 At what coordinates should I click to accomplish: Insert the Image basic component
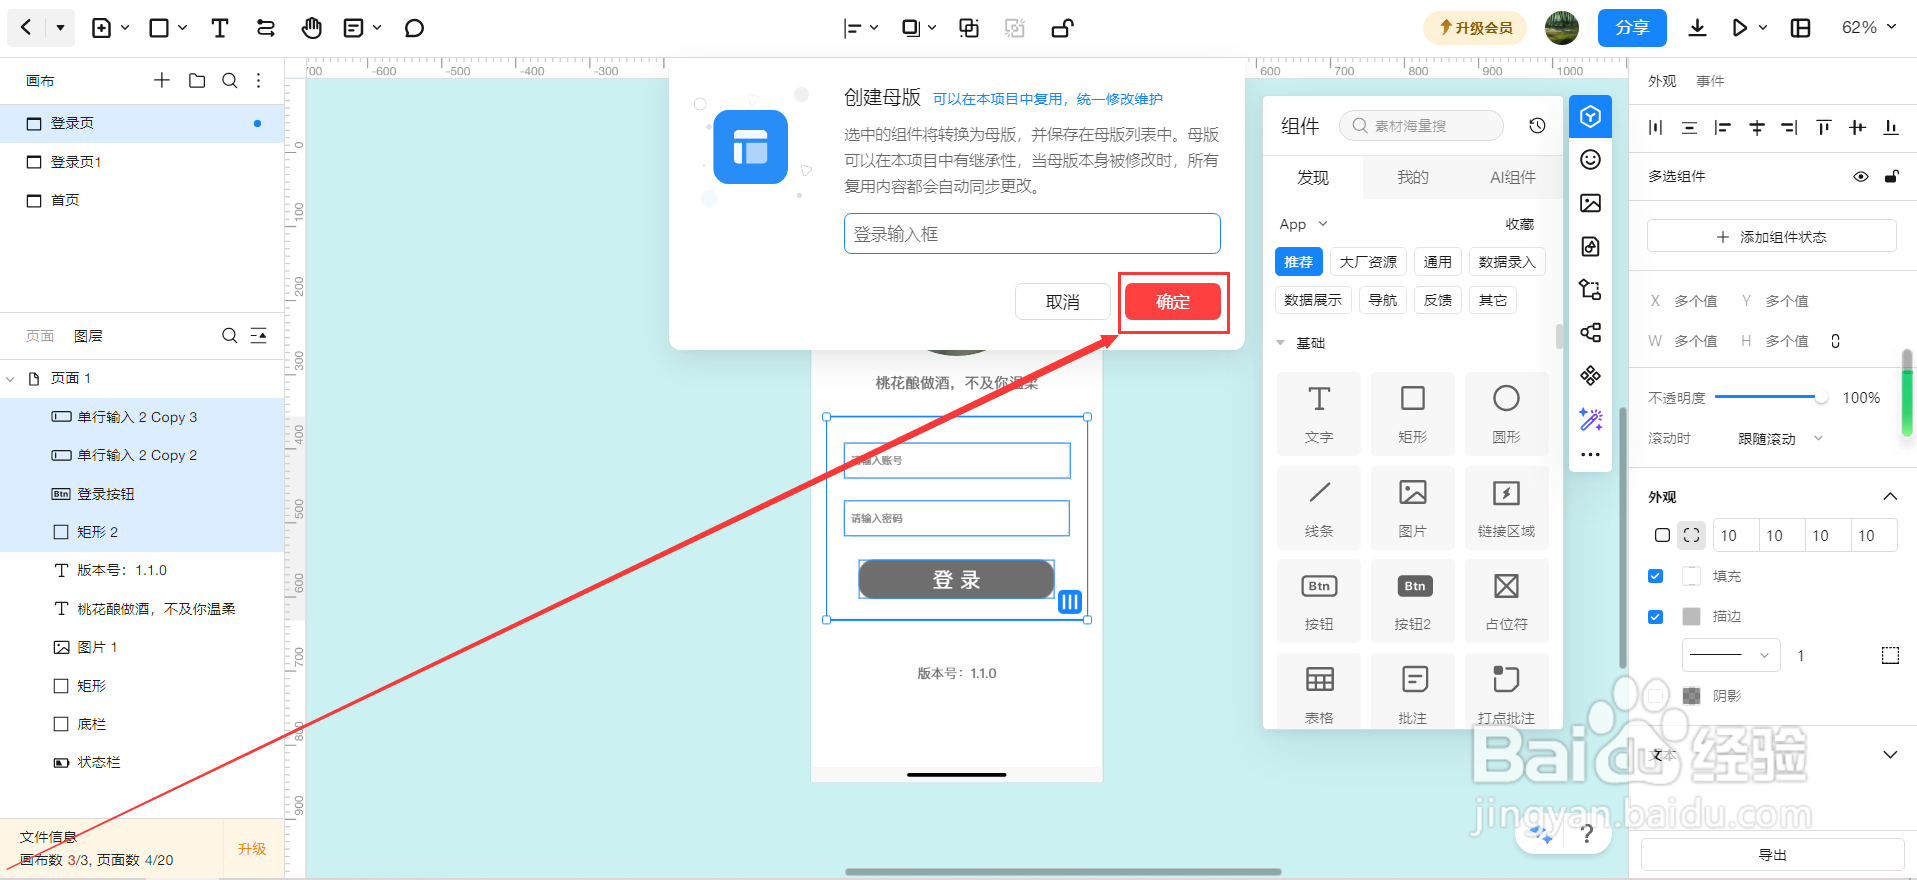[1413, 507]
